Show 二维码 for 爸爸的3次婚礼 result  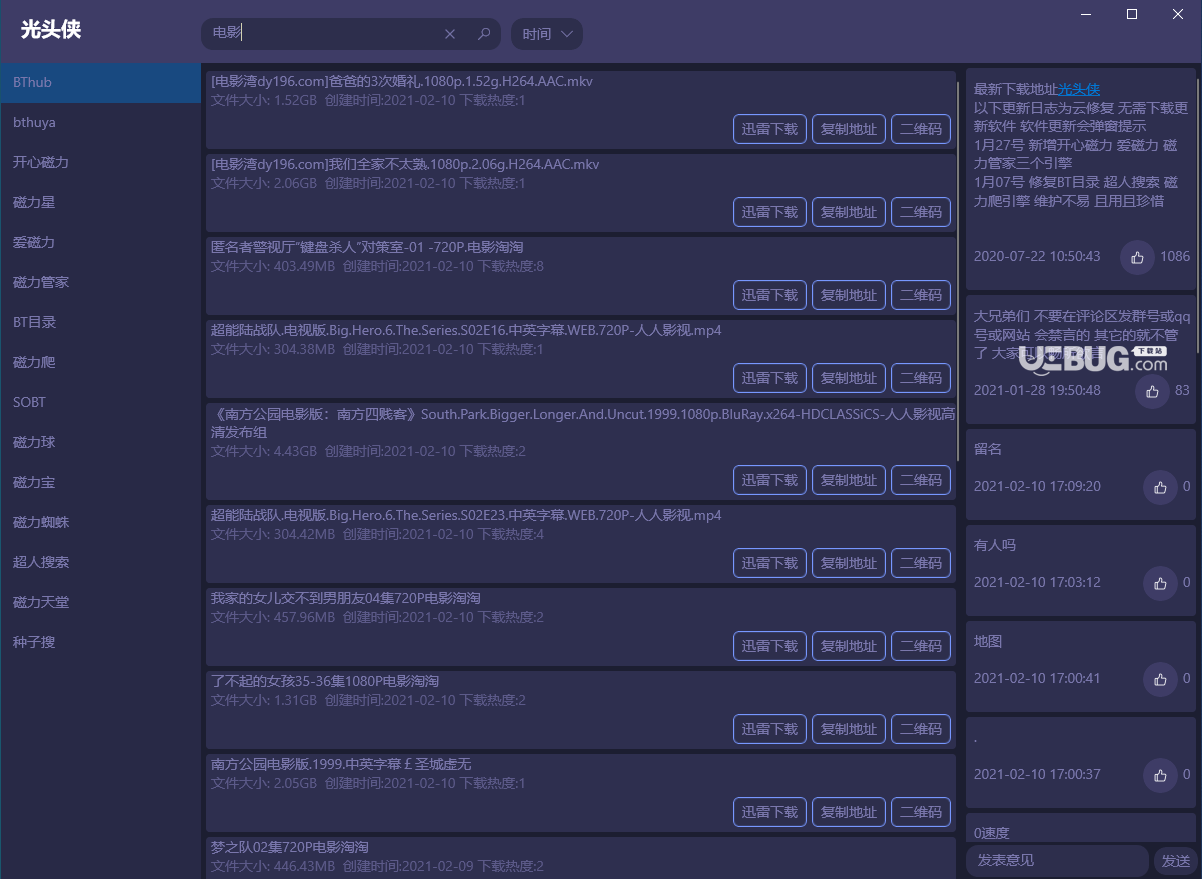921,129
